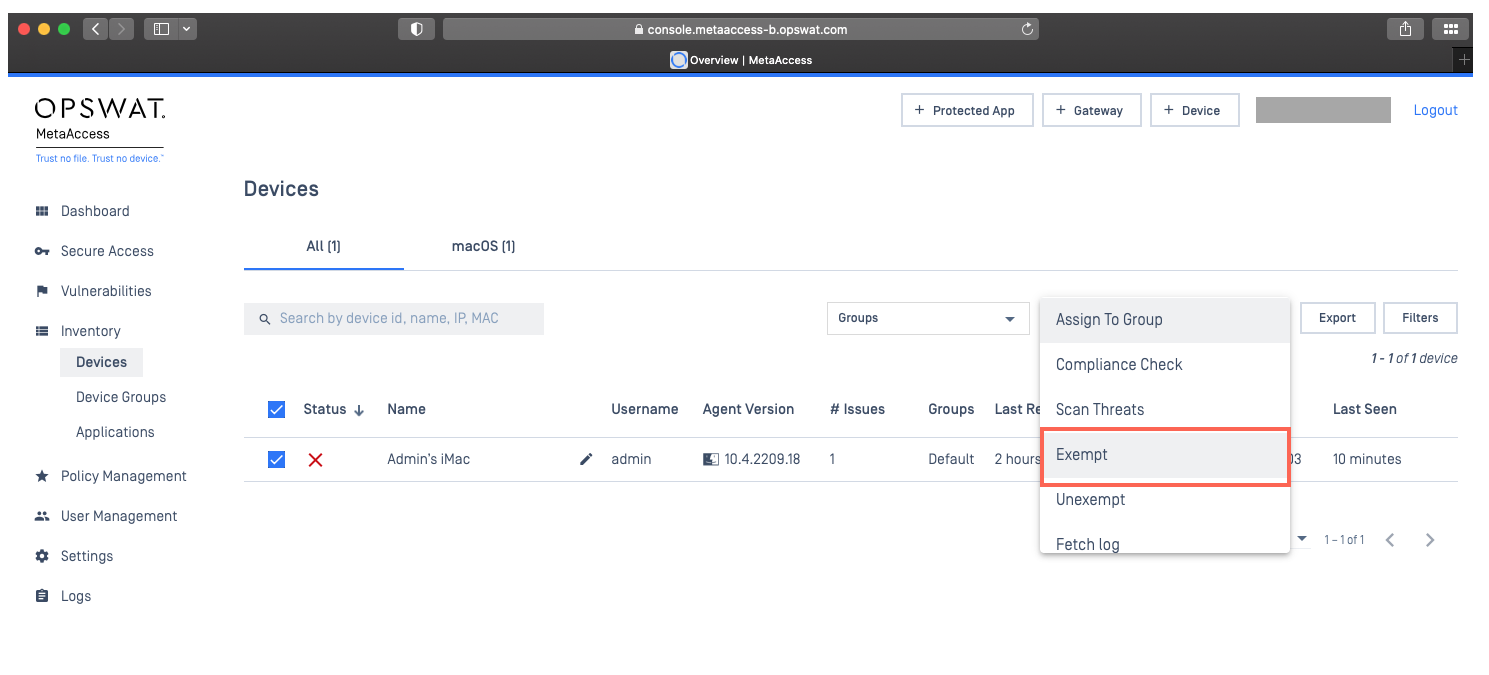Click the admin username cell
1489x675 pixels.
631,459
